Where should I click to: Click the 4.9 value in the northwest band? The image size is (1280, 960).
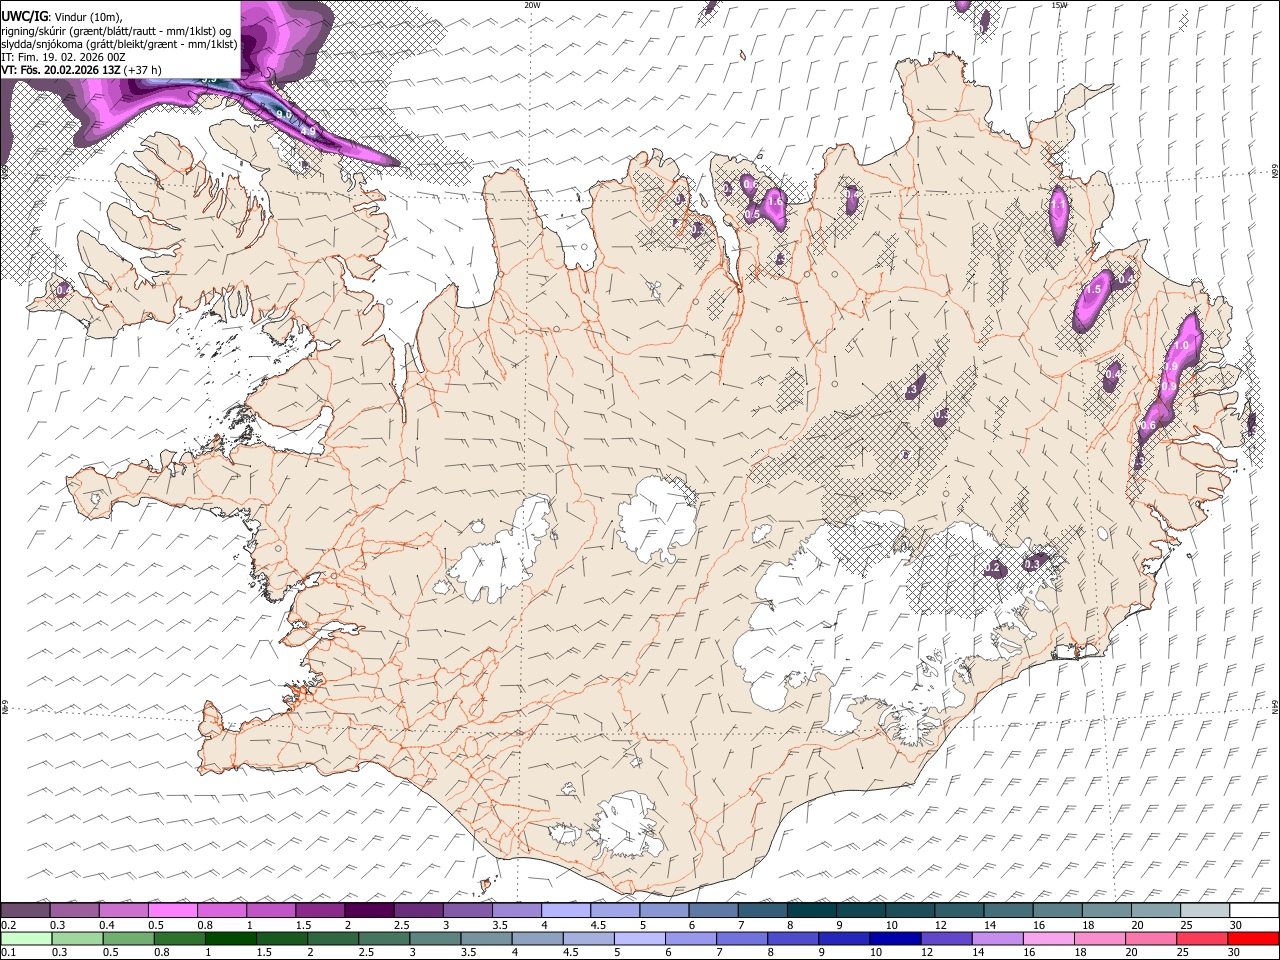pyautogui.click(x=308, y=131)
